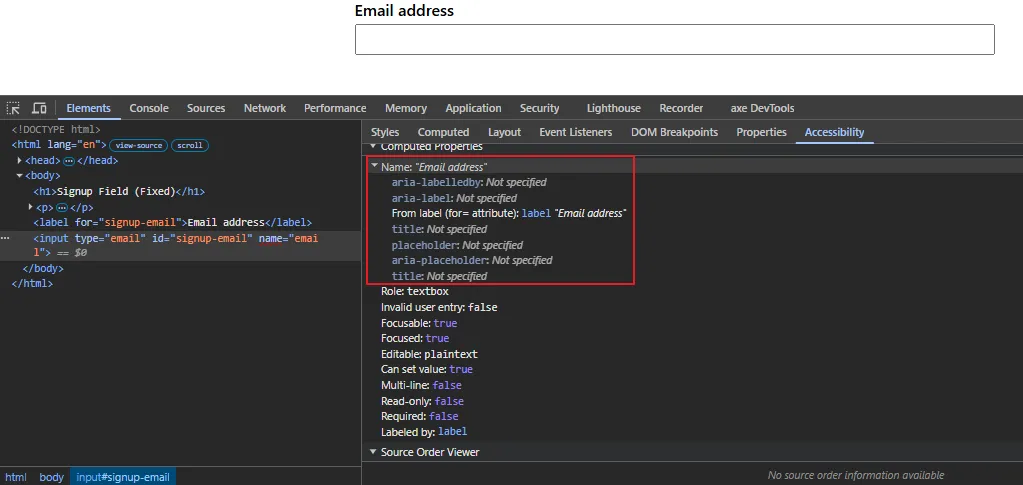This screenshot has height=485, width=1023.
Task: Switch to the Network tab
Action: click(x=265, y=108)
